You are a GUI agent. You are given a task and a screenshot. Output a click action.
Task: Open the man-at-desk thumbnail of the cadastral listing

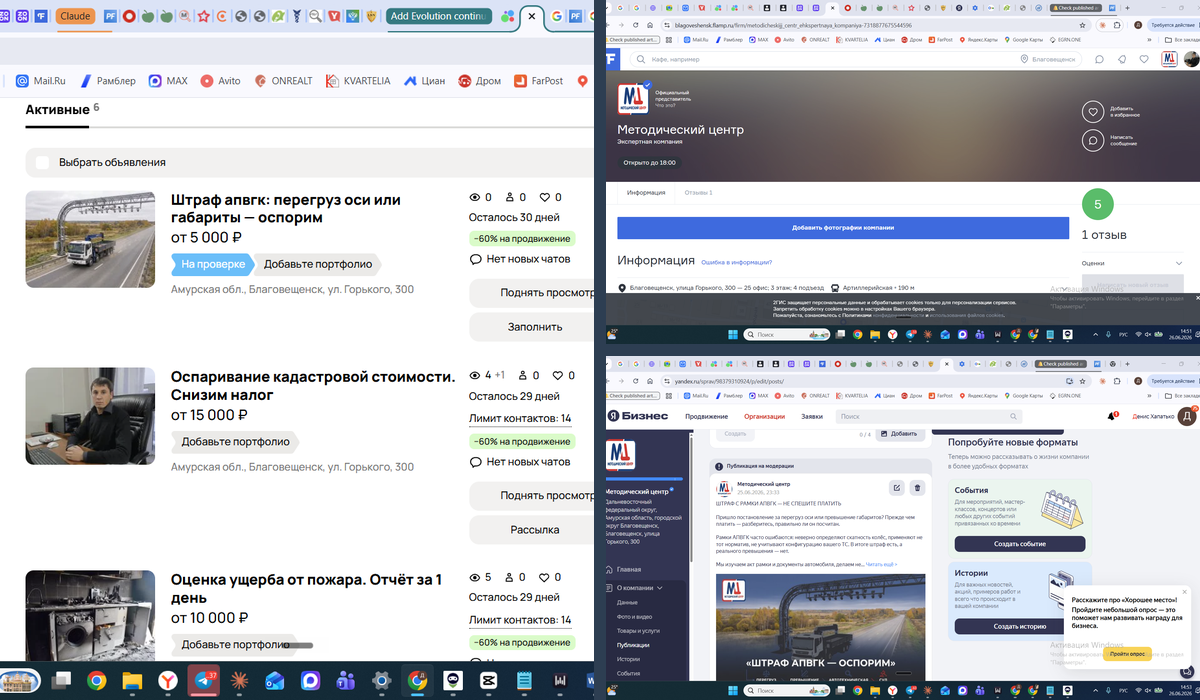tap(90, 416)
